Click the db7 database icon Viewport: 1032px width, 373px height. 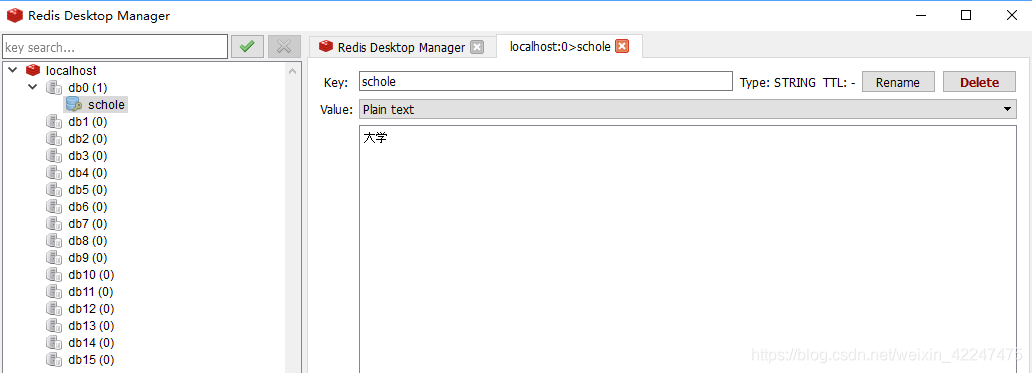pos(54,224)
